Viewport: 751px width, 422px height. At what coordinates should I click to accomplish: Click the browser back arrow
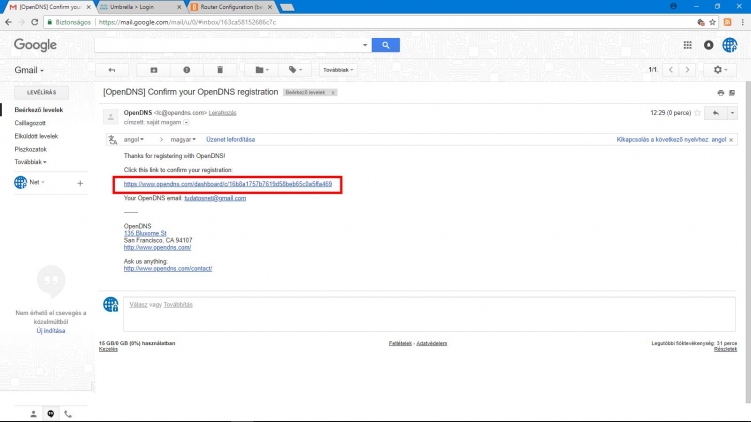[8, 22]
